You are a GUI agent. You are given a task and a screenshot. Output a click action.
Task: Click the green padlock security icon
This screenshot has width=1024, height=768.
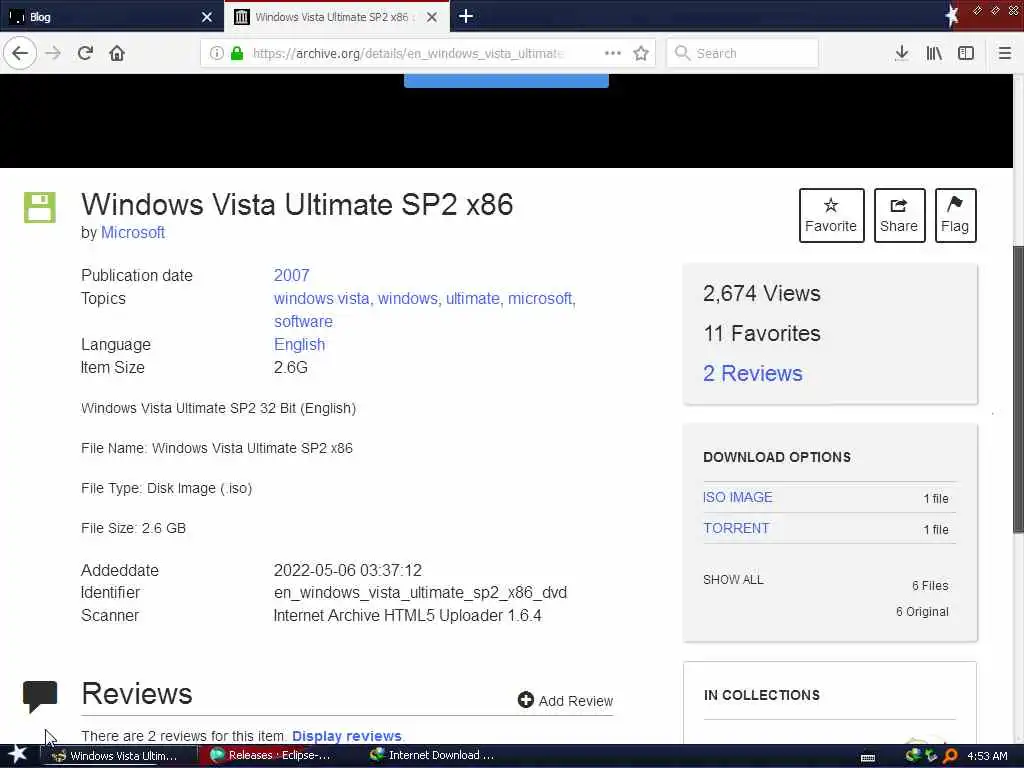237,53
